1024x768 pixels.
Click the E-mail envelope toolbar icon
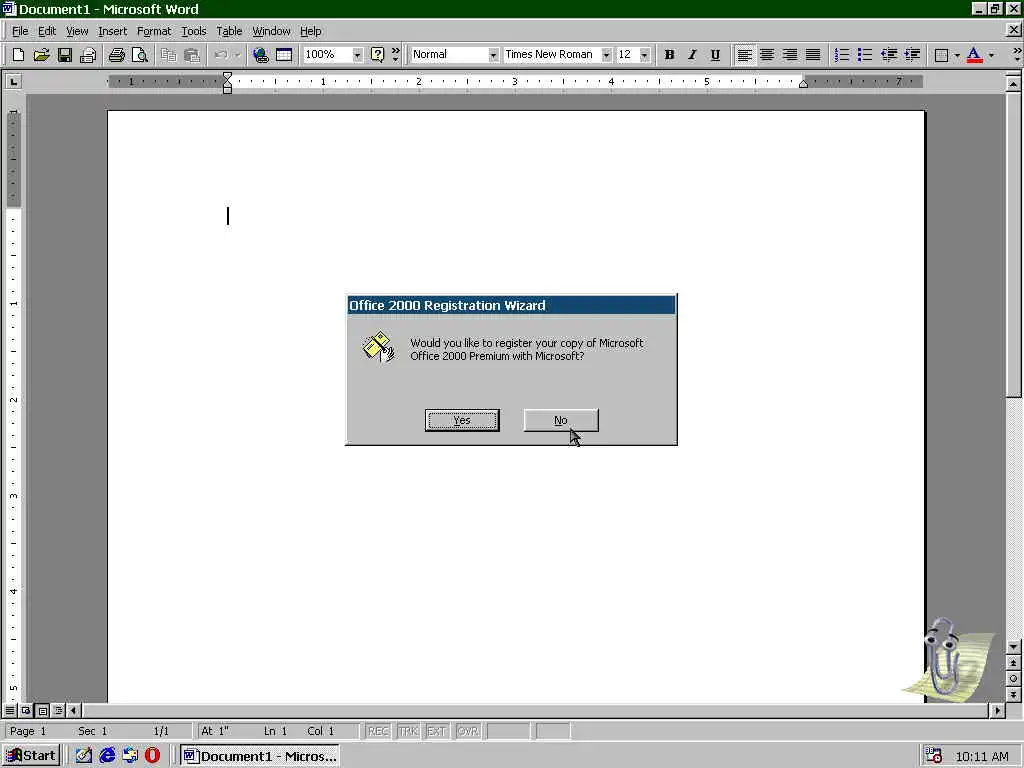(x=88, y=55)
